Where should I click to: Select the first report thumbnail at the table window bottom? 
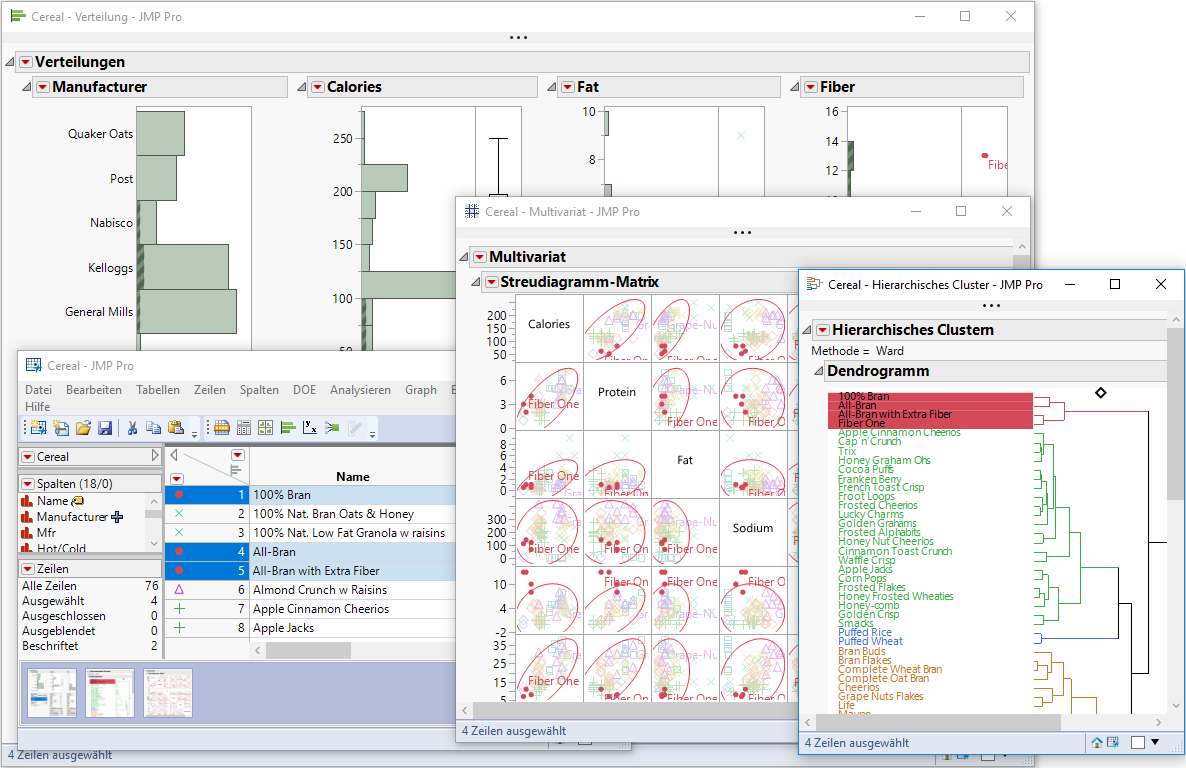pyautogui.click(x=52, y=692)
